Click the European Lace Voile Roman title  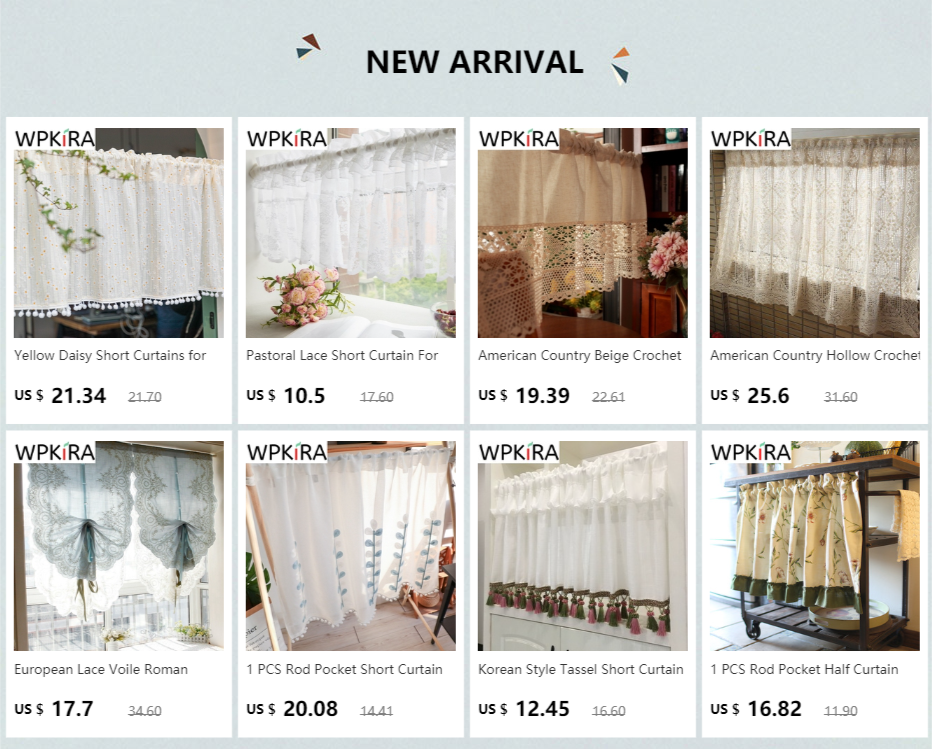[101, 669]
